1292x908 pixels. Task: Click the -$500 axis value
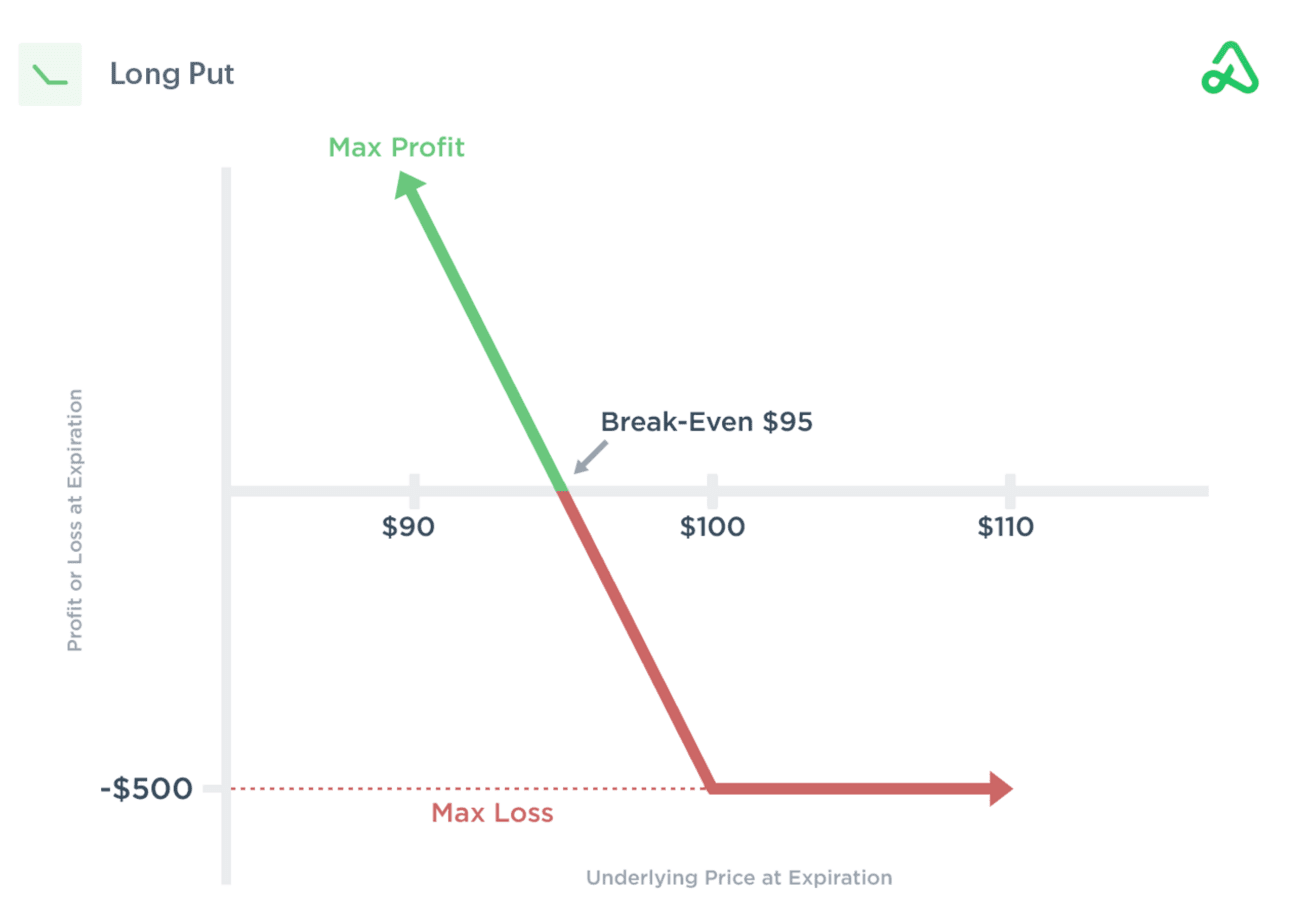(147, 789)
